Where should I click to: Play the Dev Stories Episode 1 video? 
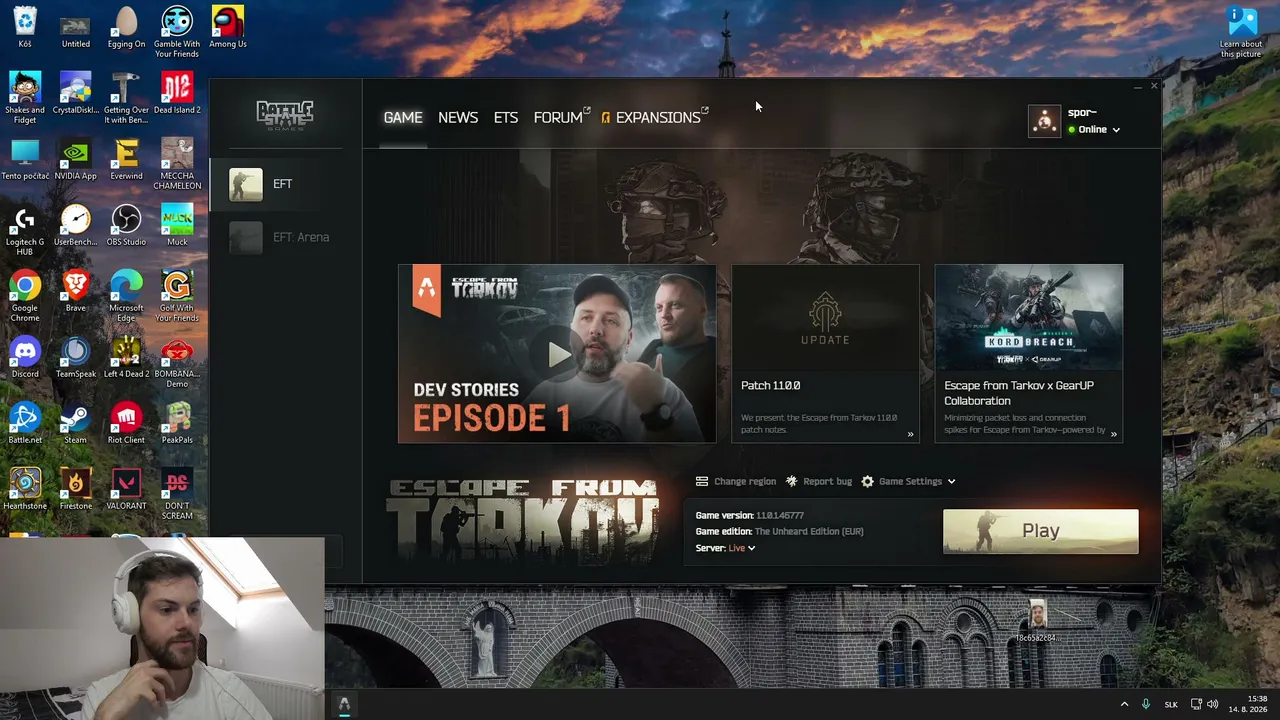557,353
